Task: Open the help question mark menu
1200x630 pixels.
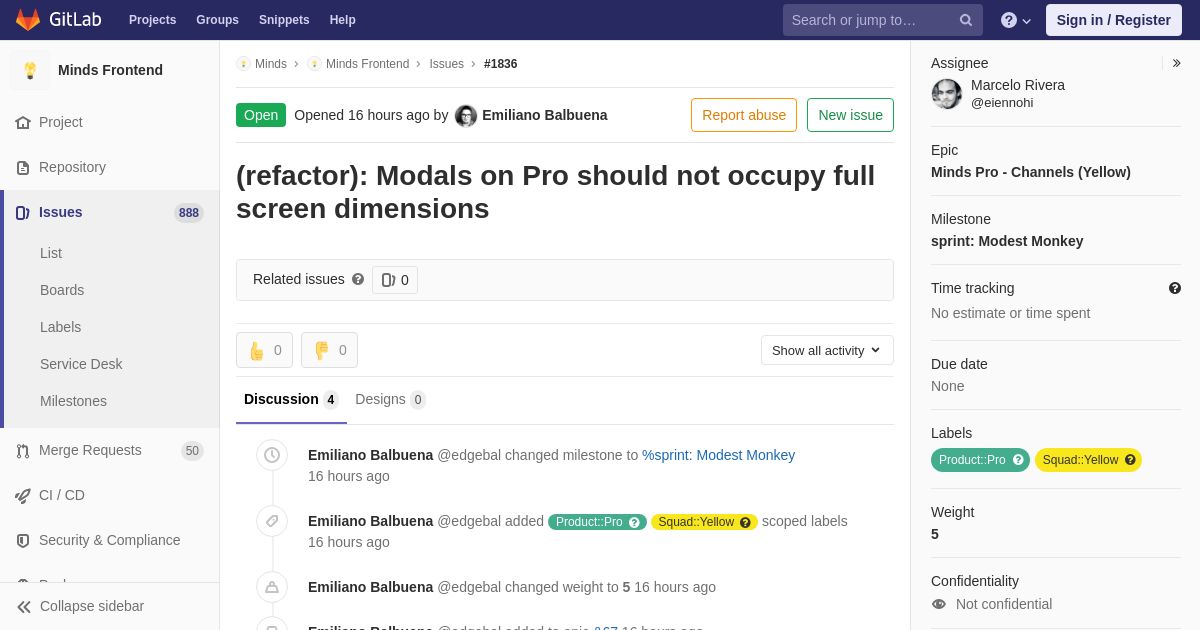Action: click(x=1016, y=20)
